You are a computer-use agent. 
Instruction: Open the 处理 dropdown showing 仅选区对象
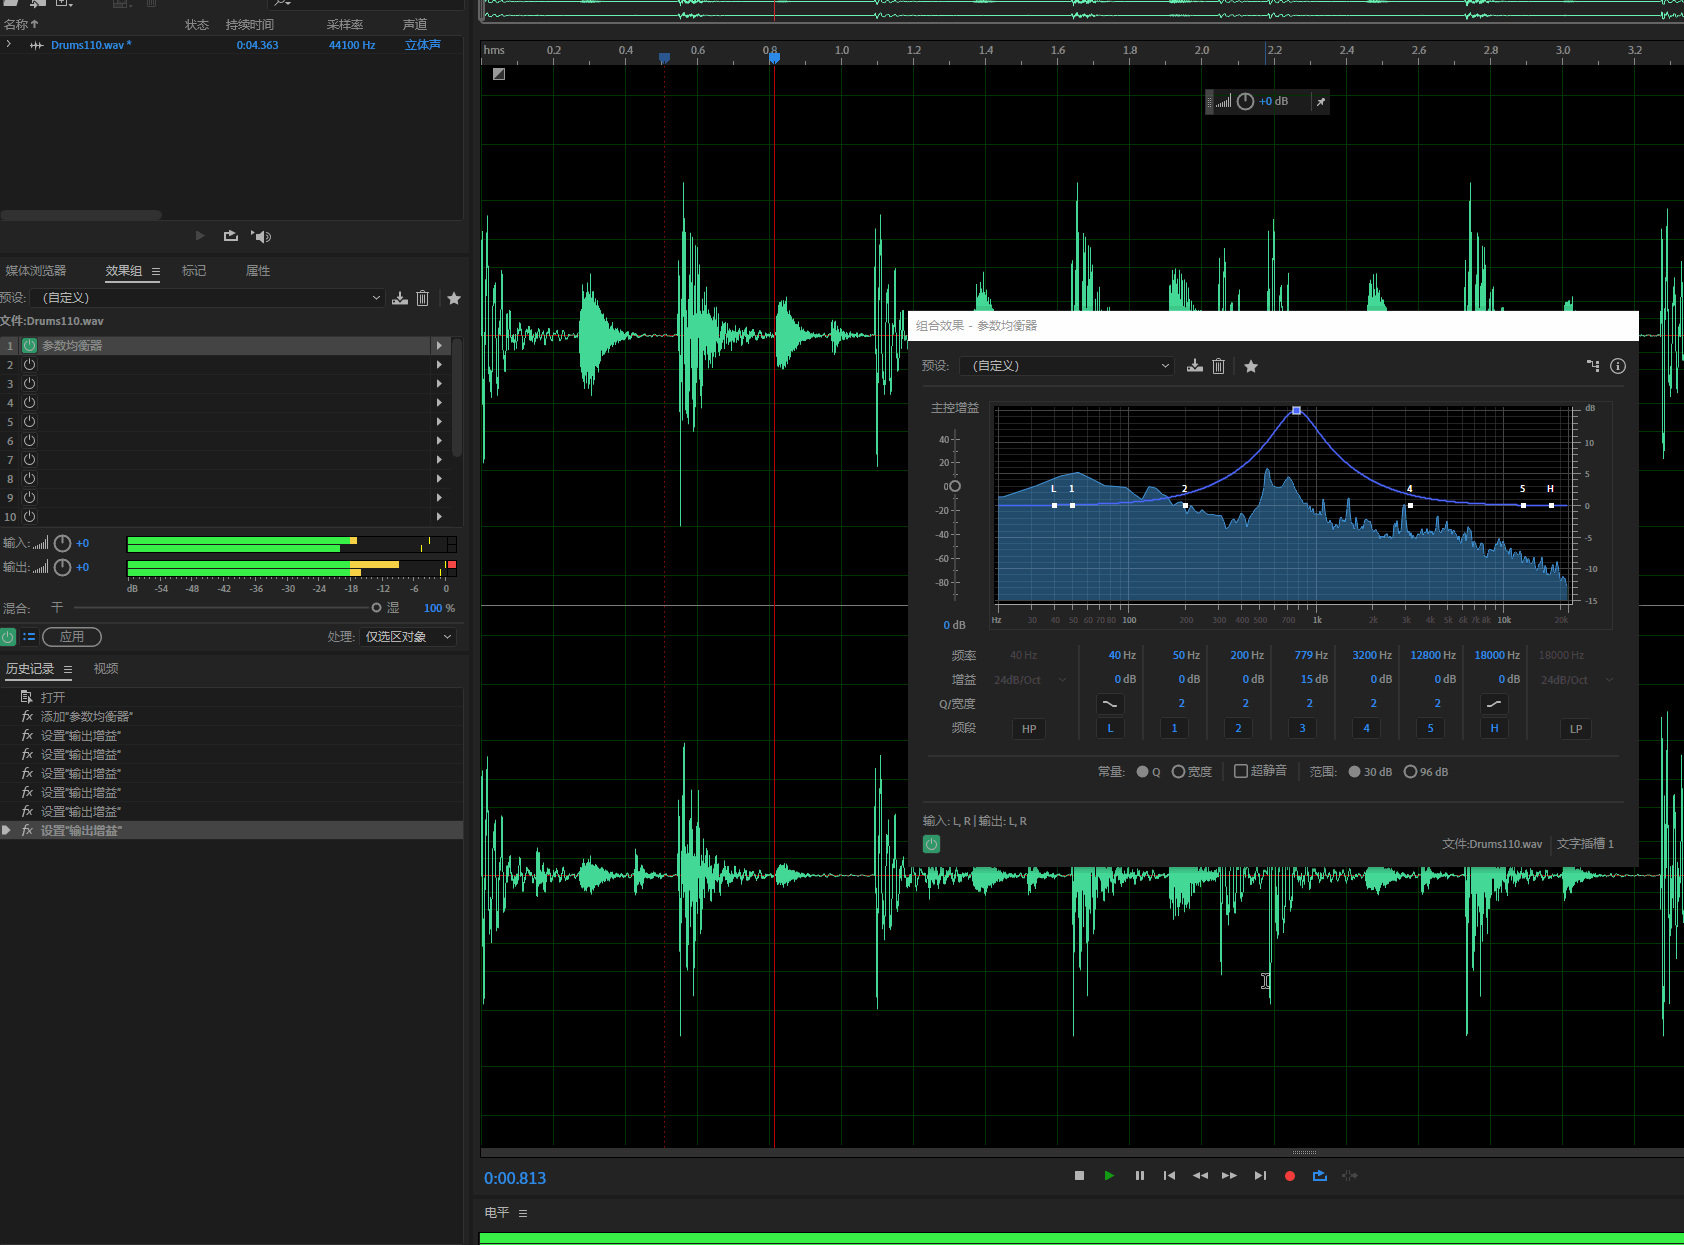408,637
